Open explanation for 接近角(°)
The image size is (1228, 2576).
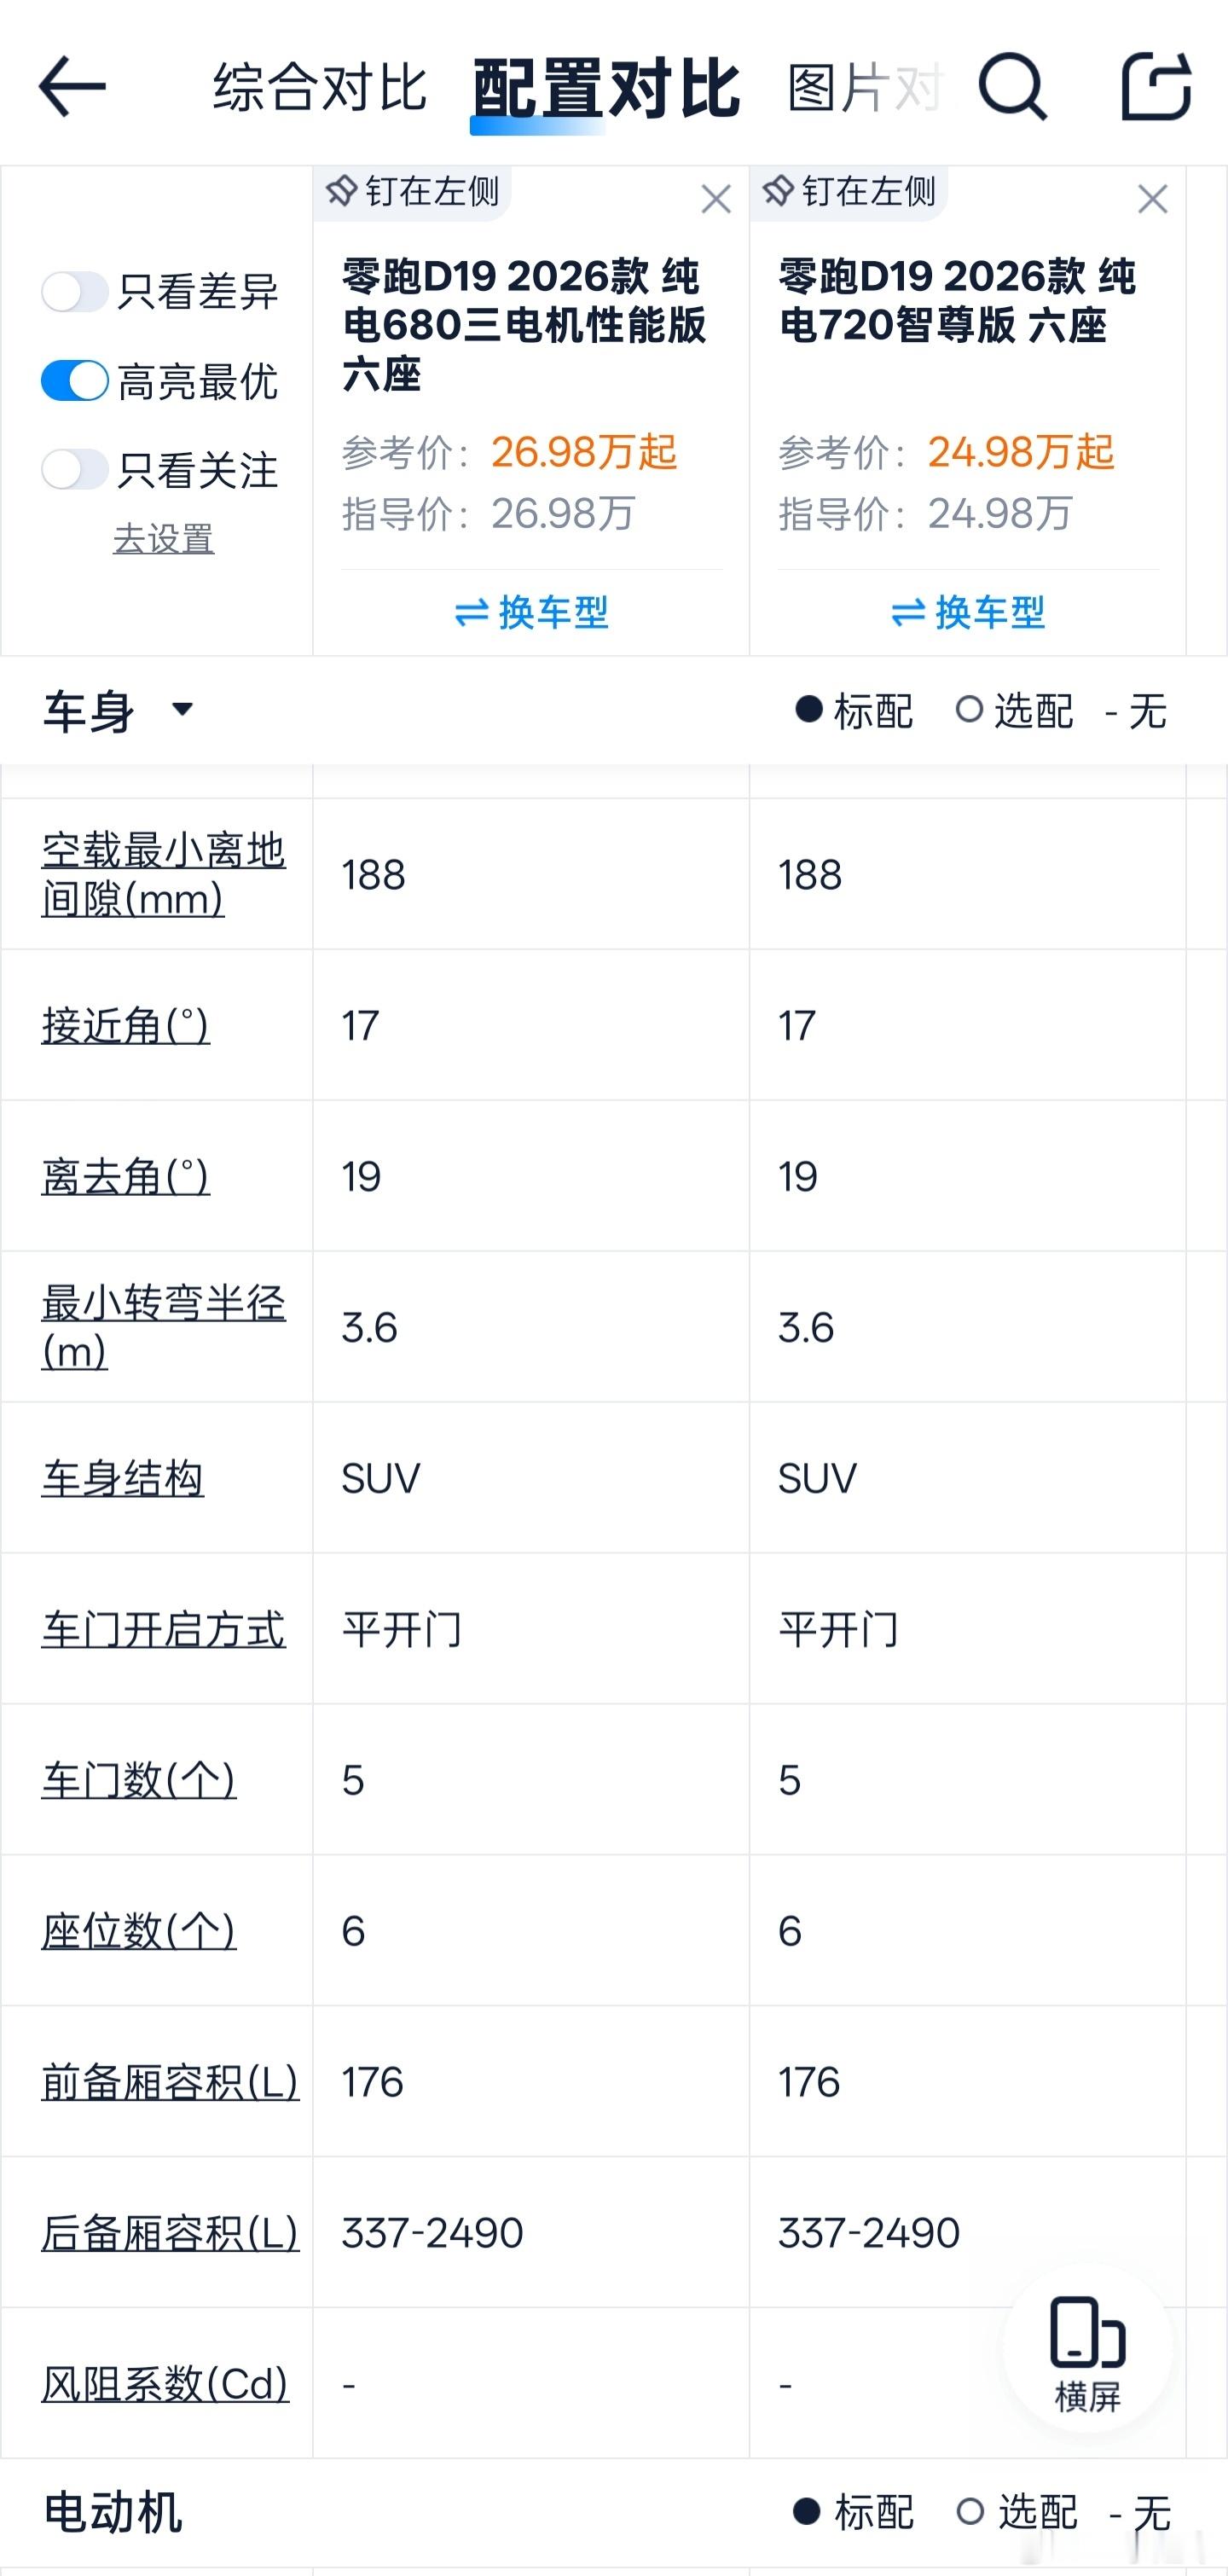[123, 1026]
